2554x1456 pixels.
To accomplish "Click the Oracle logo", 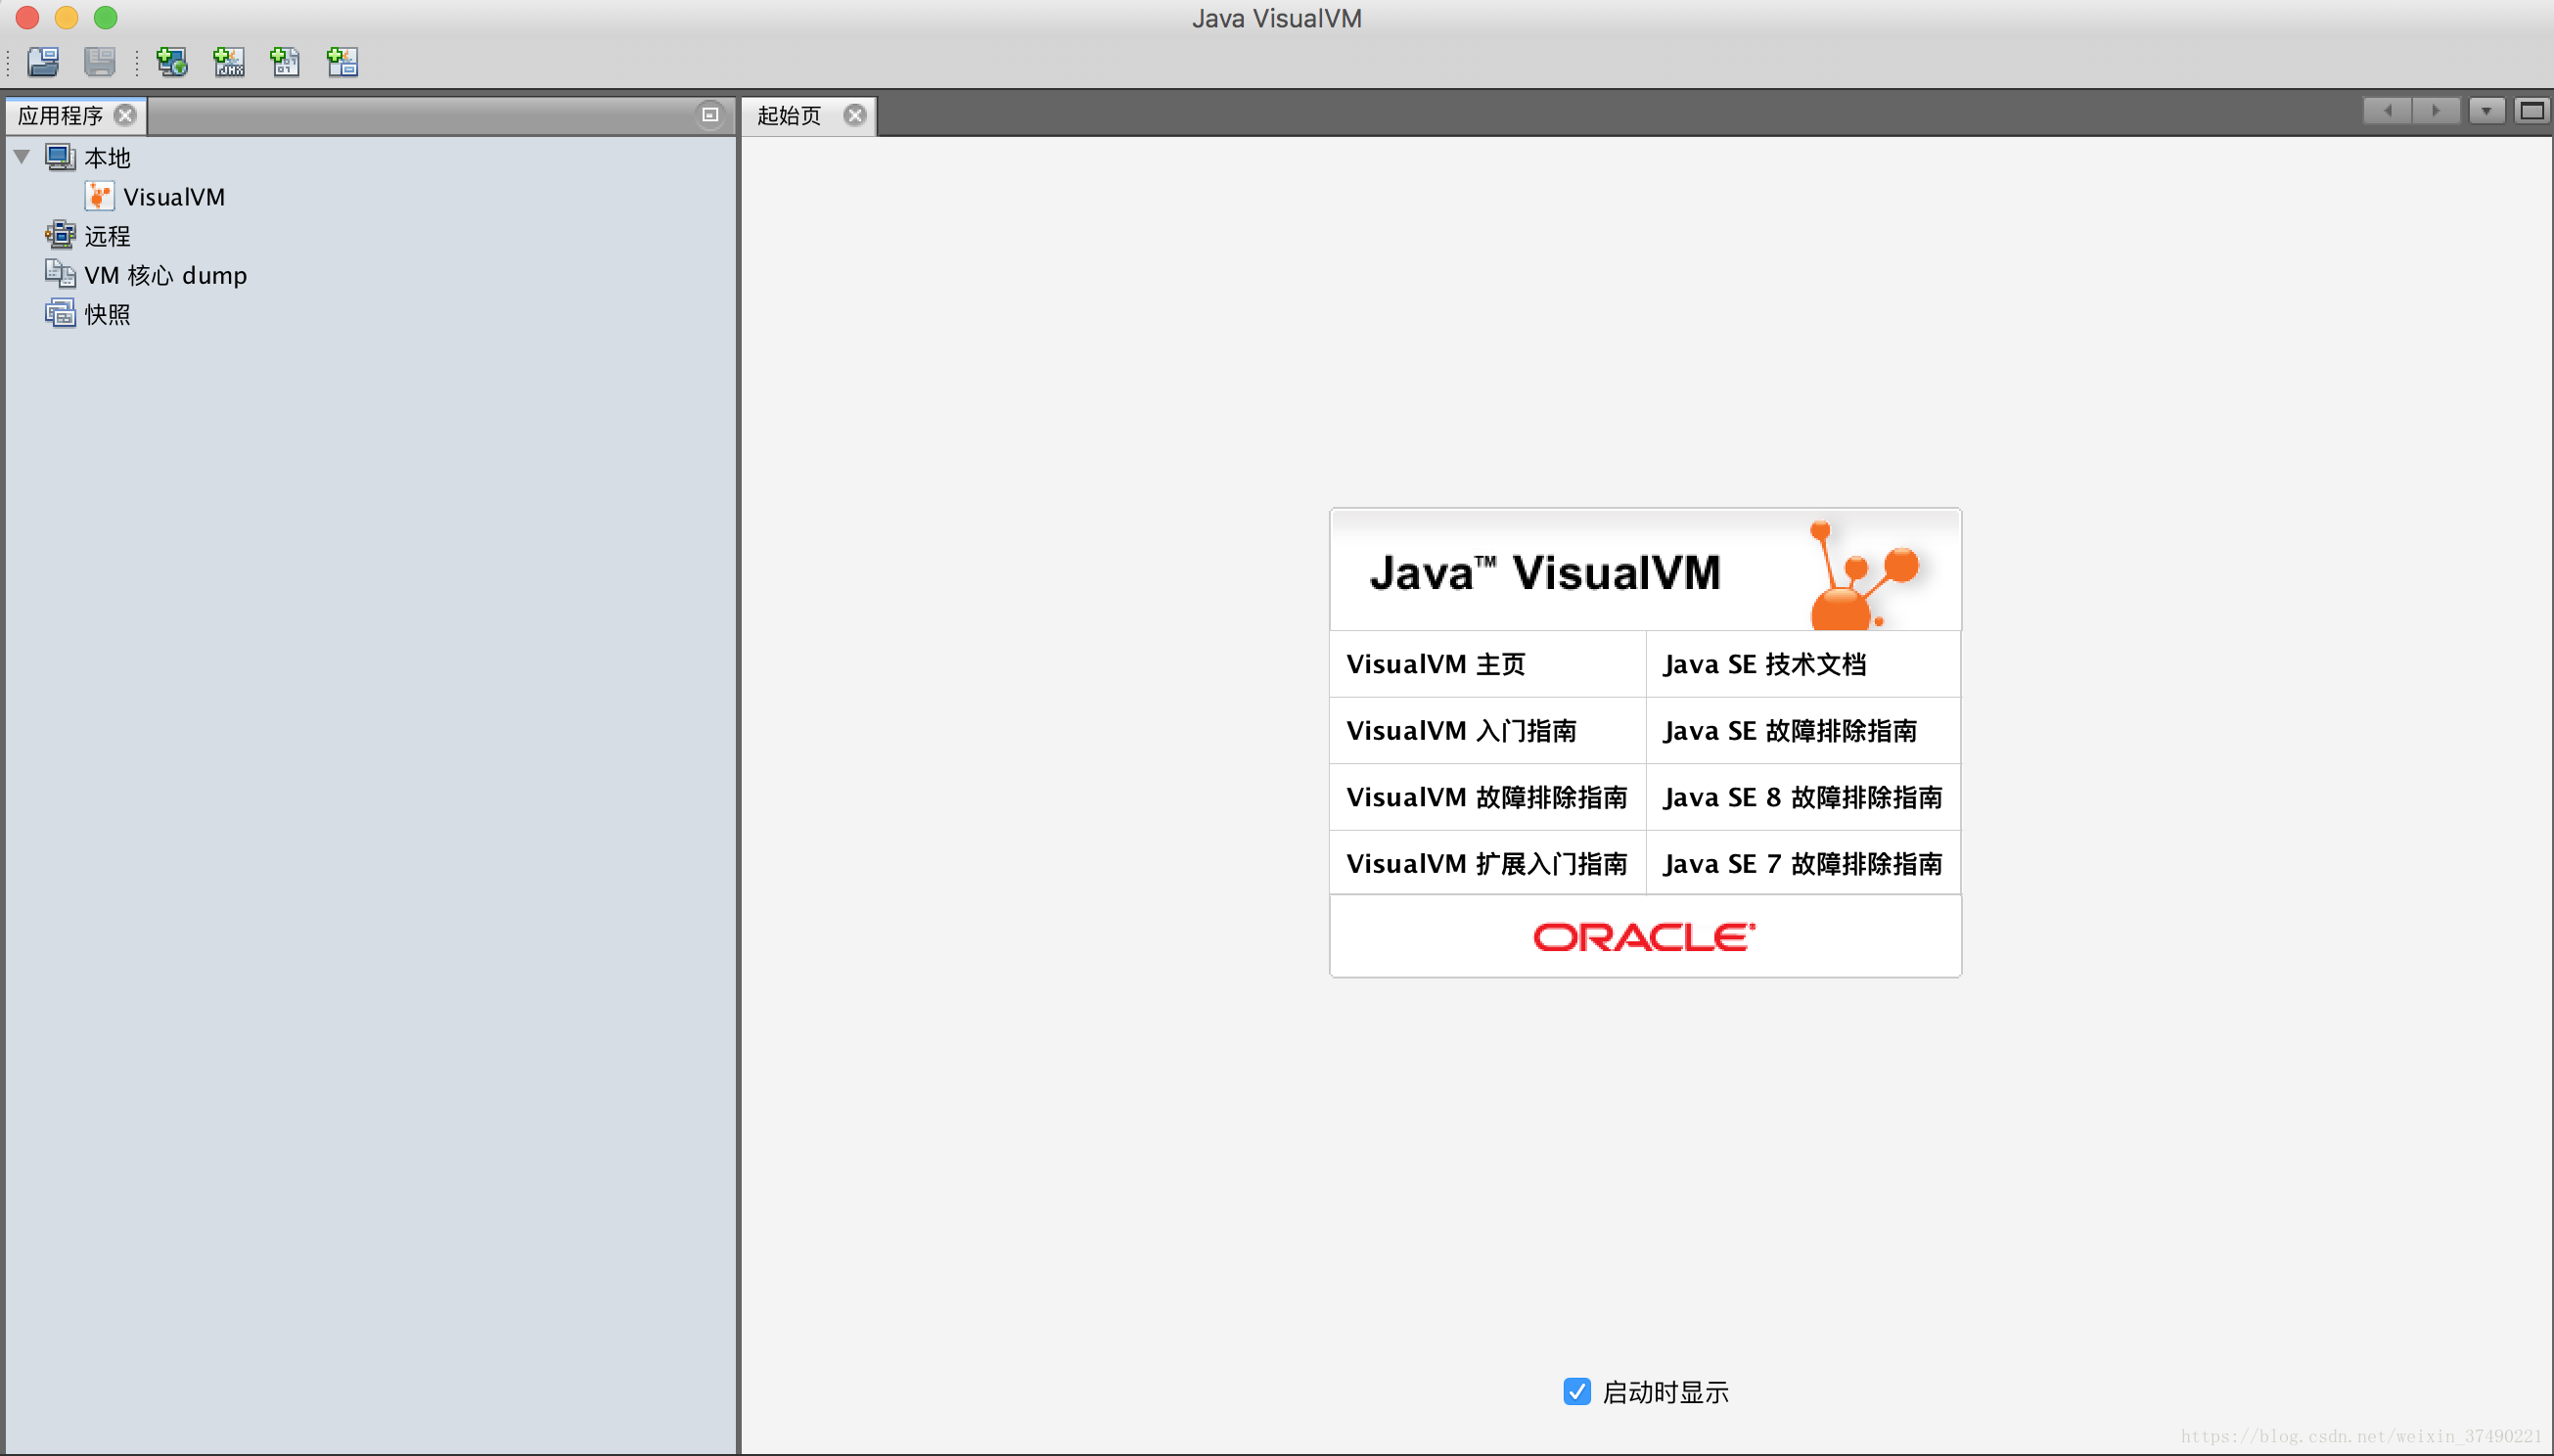I will coord(1644,937).
